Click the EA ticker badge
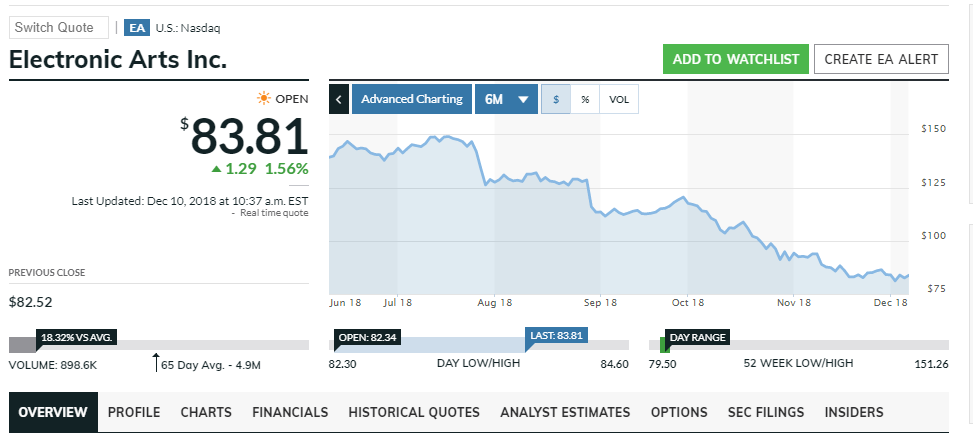Viewport: 973px width, 433px height. pyautogui.click(x=137, y=28)
